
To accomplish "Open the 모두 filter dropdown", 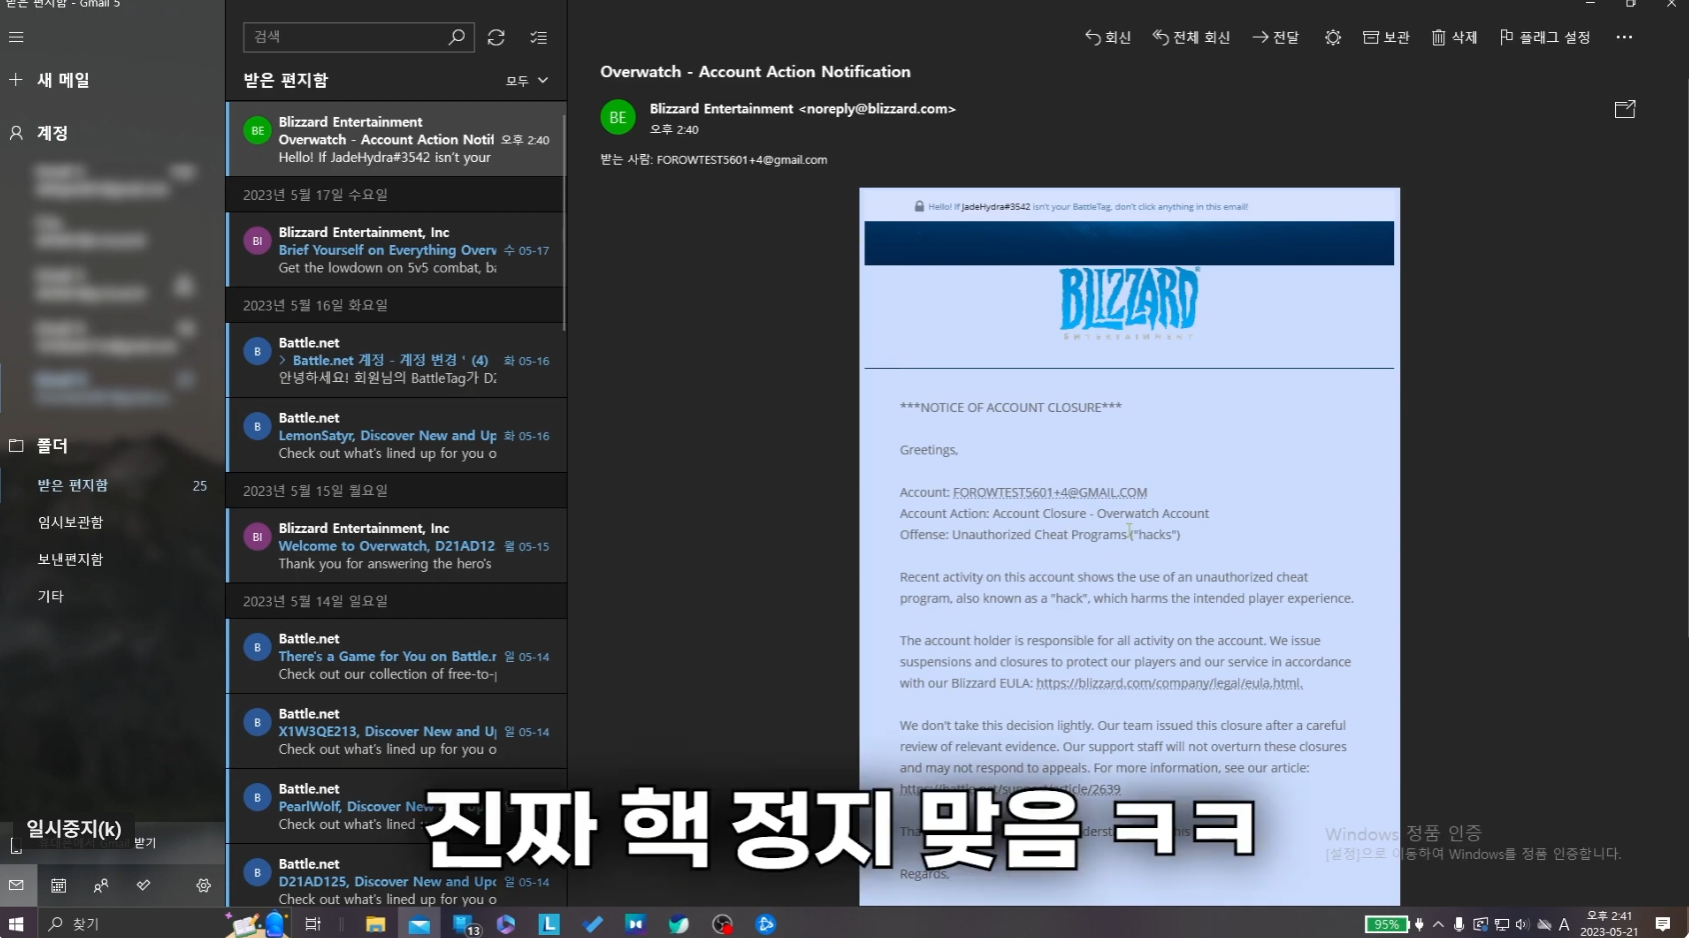I will coord(527,80).
